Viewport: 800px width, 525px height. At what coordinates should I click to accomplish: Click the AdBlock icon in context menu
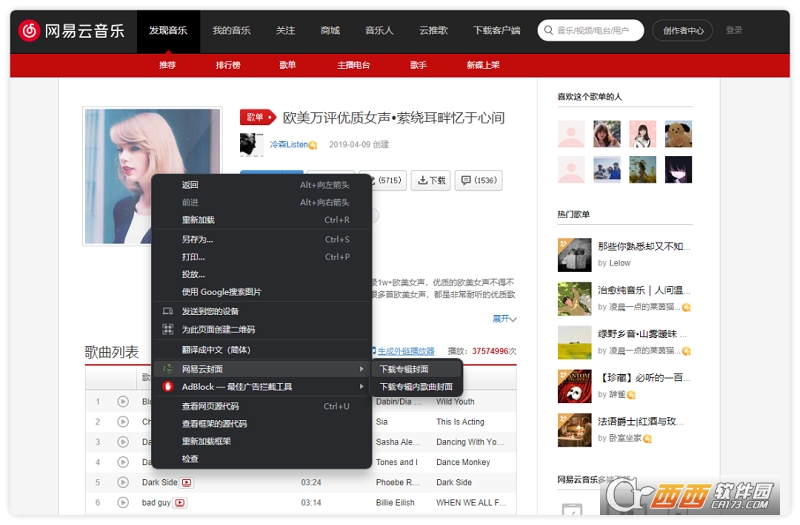click(x=168, y=387)
